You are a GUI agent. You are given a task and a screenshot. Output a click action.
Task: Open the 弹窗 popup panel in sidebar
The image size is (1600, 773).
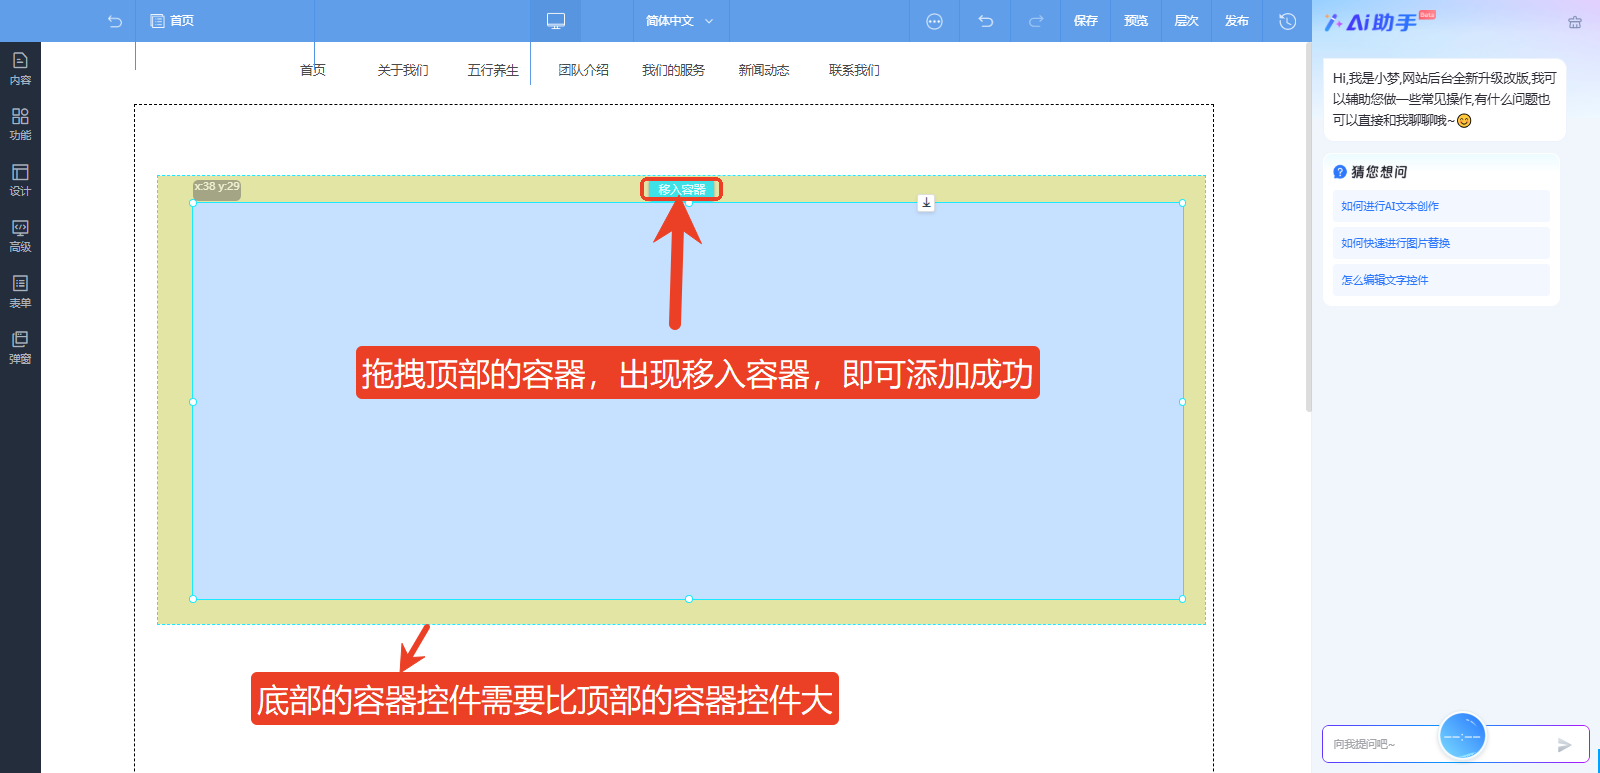(20, 348)
